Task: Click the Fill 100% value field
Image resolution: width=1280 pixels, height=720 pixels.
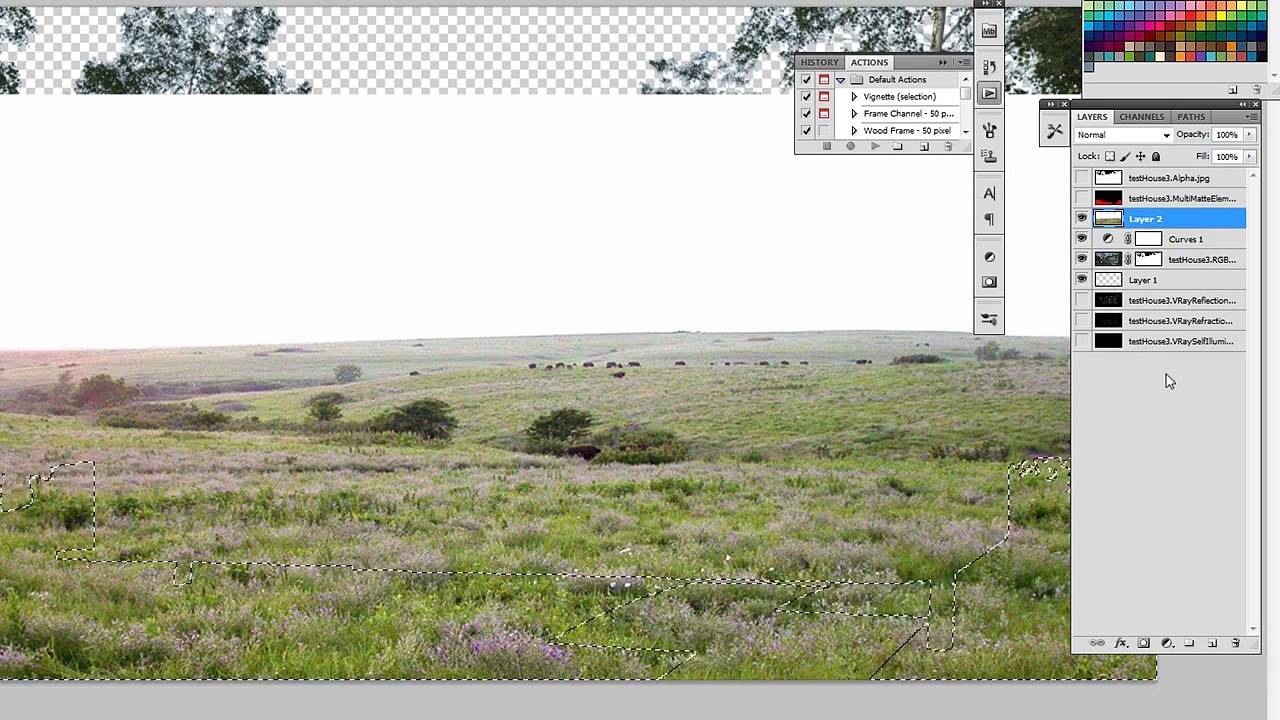Action: (x=1227, y=156)
